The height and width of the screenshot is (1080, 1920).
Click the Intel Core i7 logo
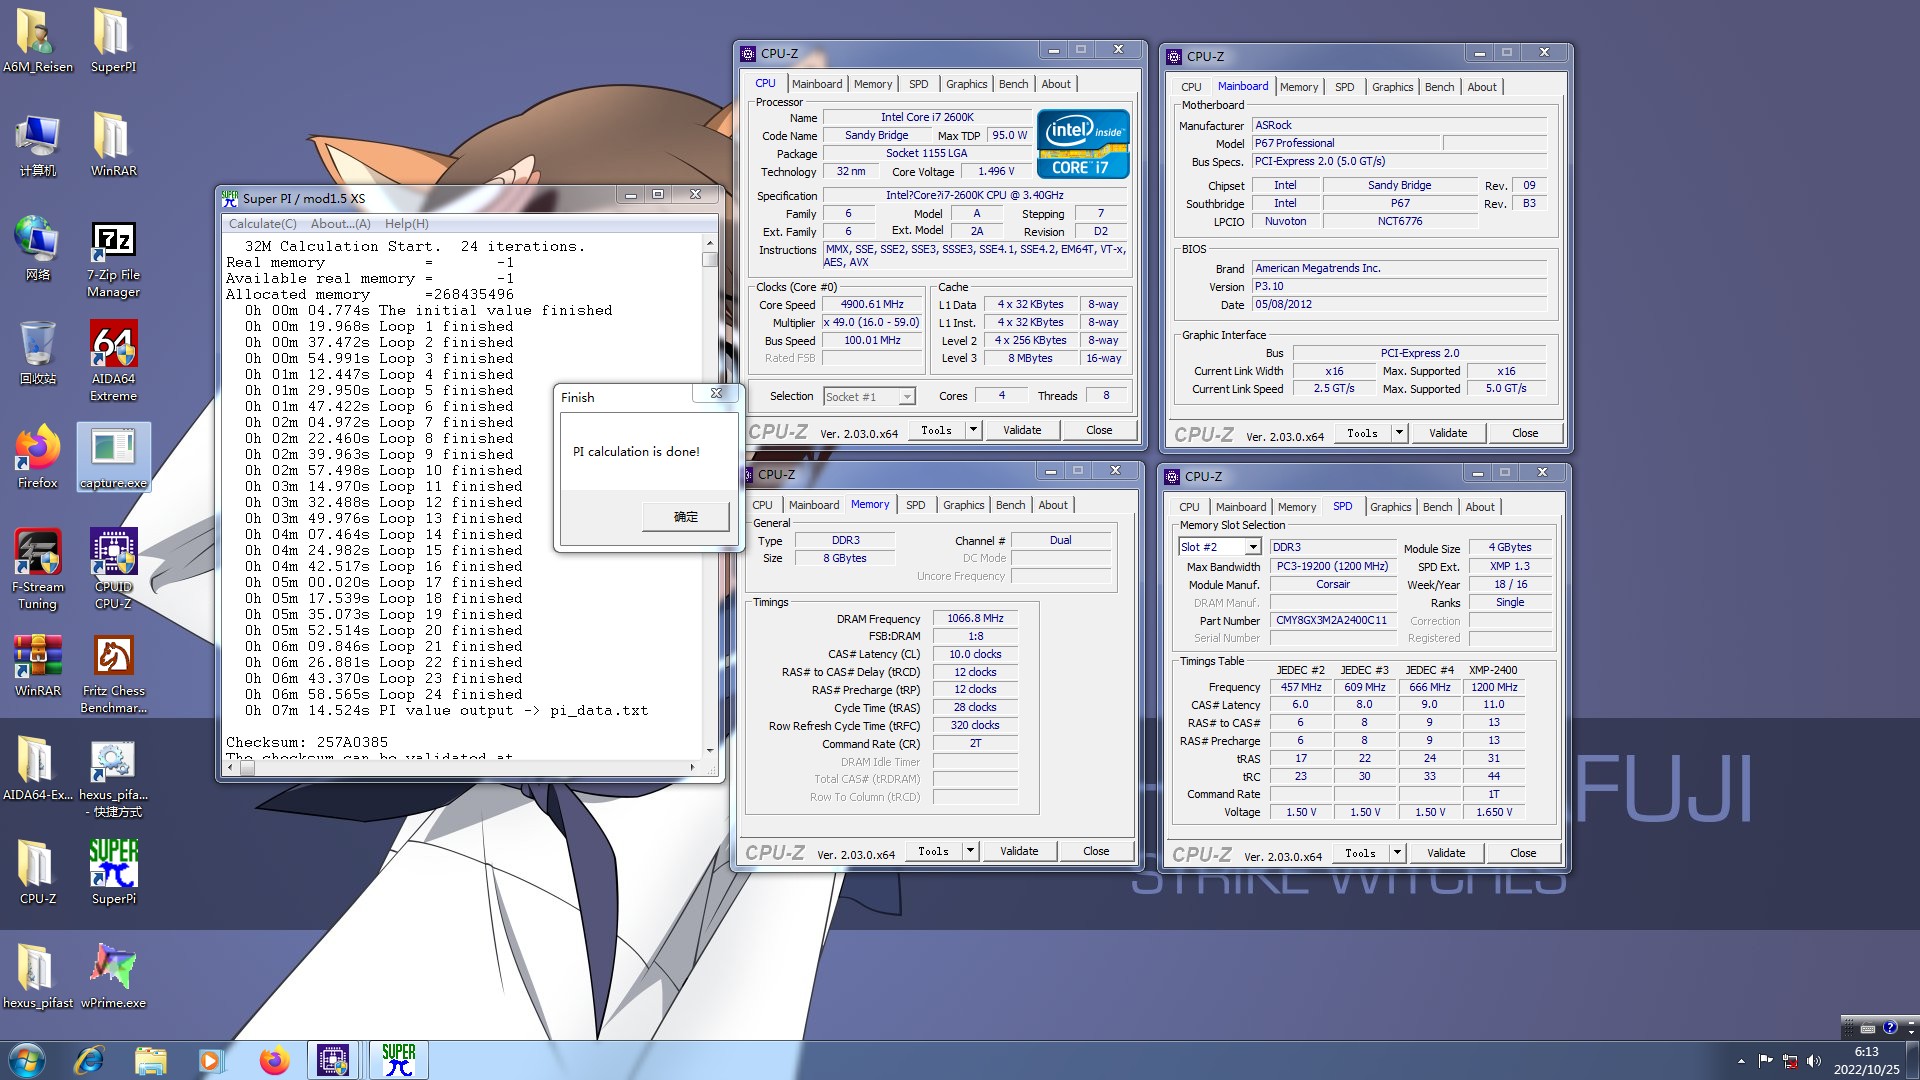click(1083, 143)
